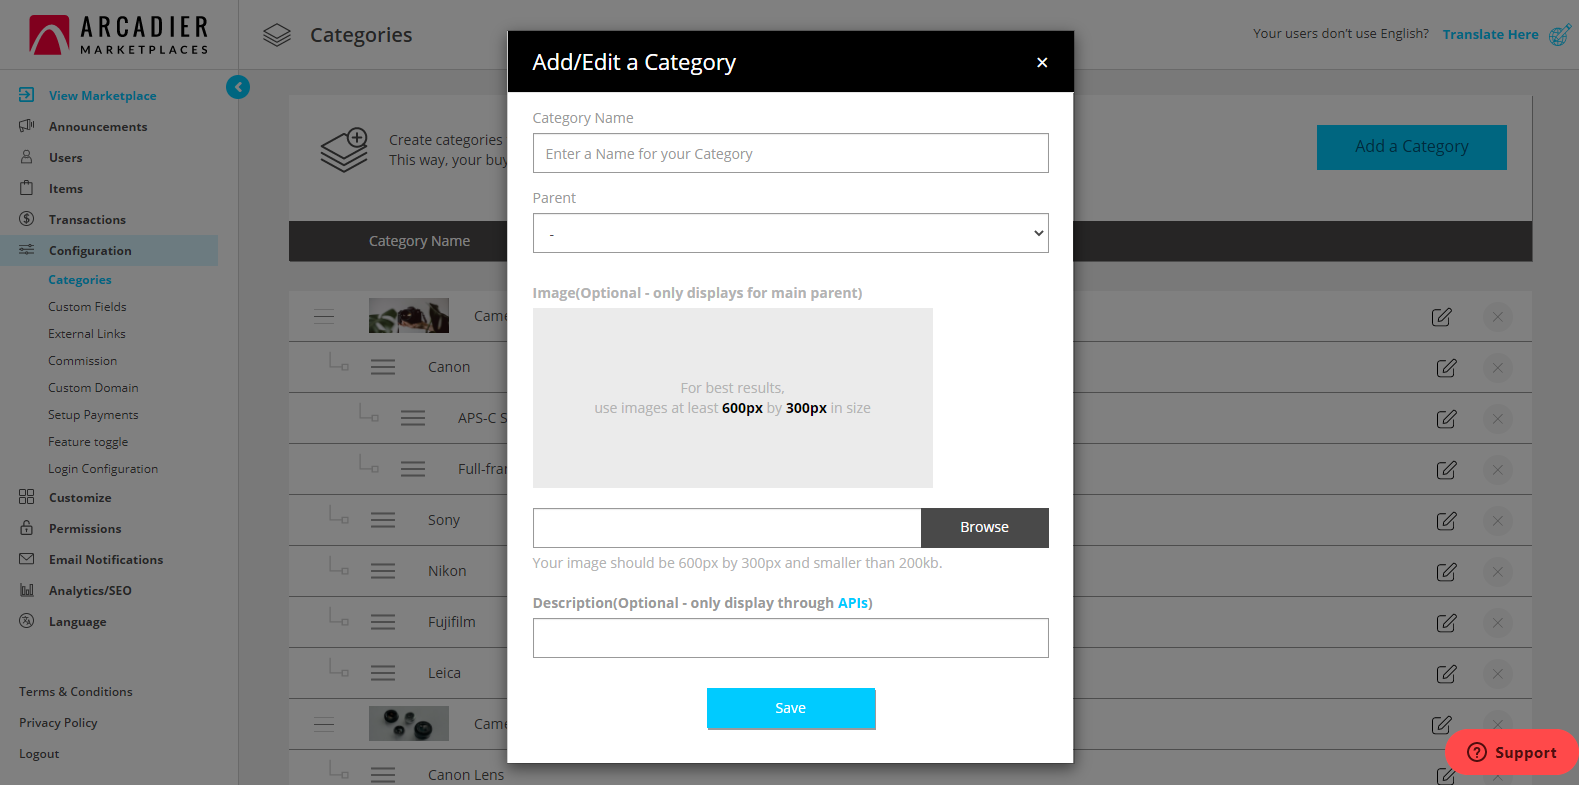The height and width of the screenshot is (785, 1579).
Task: Open Setup Payments
Action: click(93, 415)
